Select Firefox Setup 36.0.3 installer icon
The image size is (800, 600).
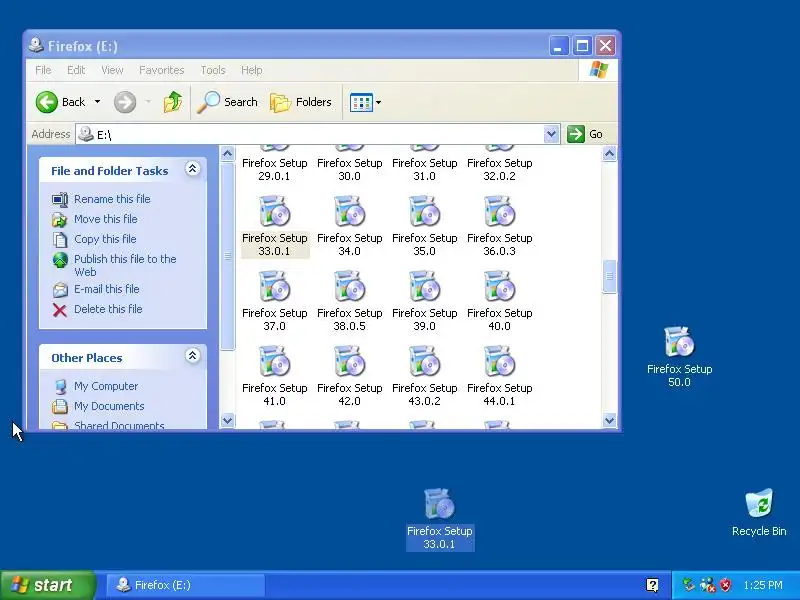point(499,211)
